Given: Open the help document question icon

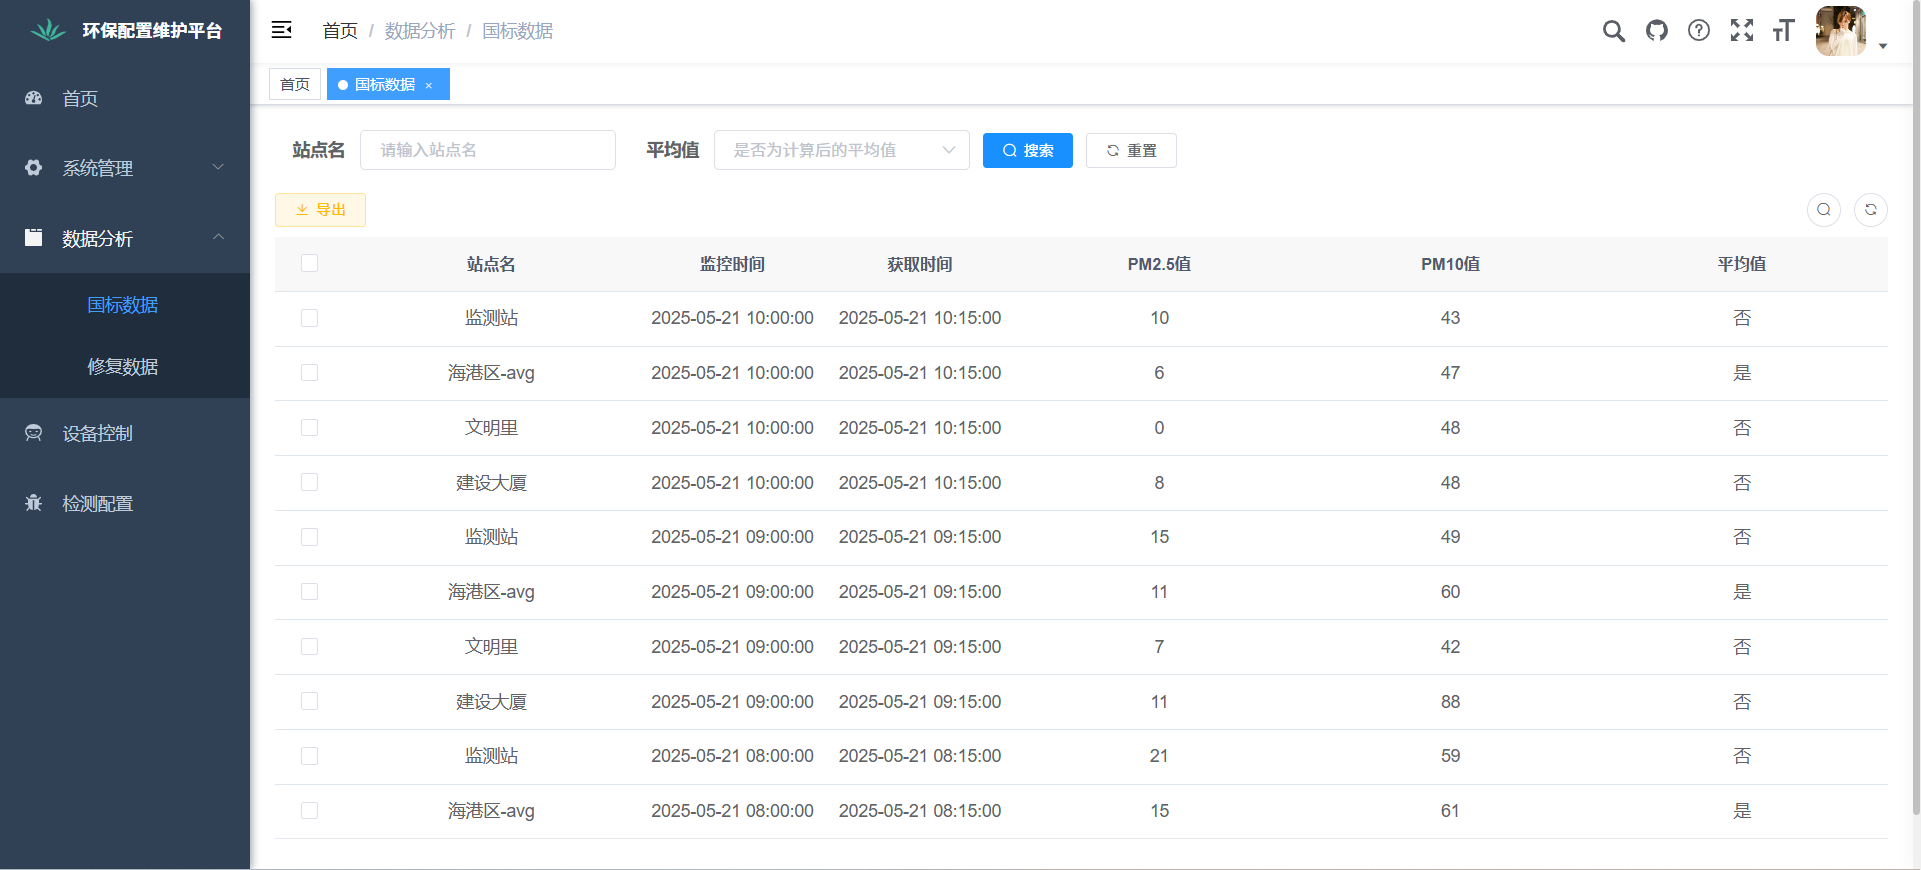Looking at the screenshot, I should coord(1698,31).
